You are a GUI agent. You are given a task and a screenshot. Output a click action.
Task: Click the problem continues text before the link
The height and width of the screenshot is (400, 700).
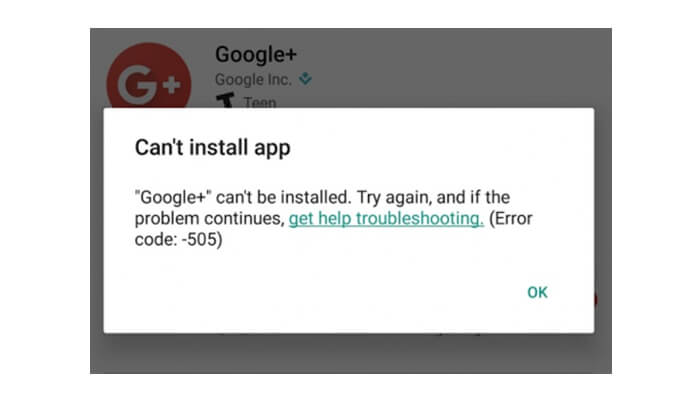[x=209, y=219]
